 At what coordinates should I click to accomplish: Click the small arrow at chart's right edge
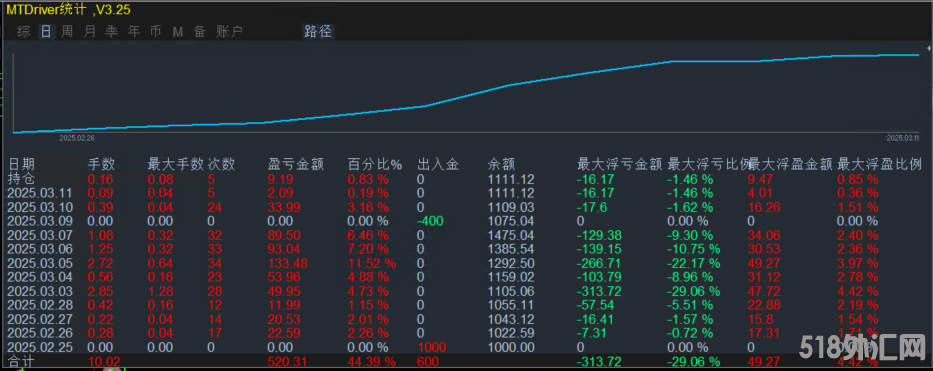coord(928,48)
